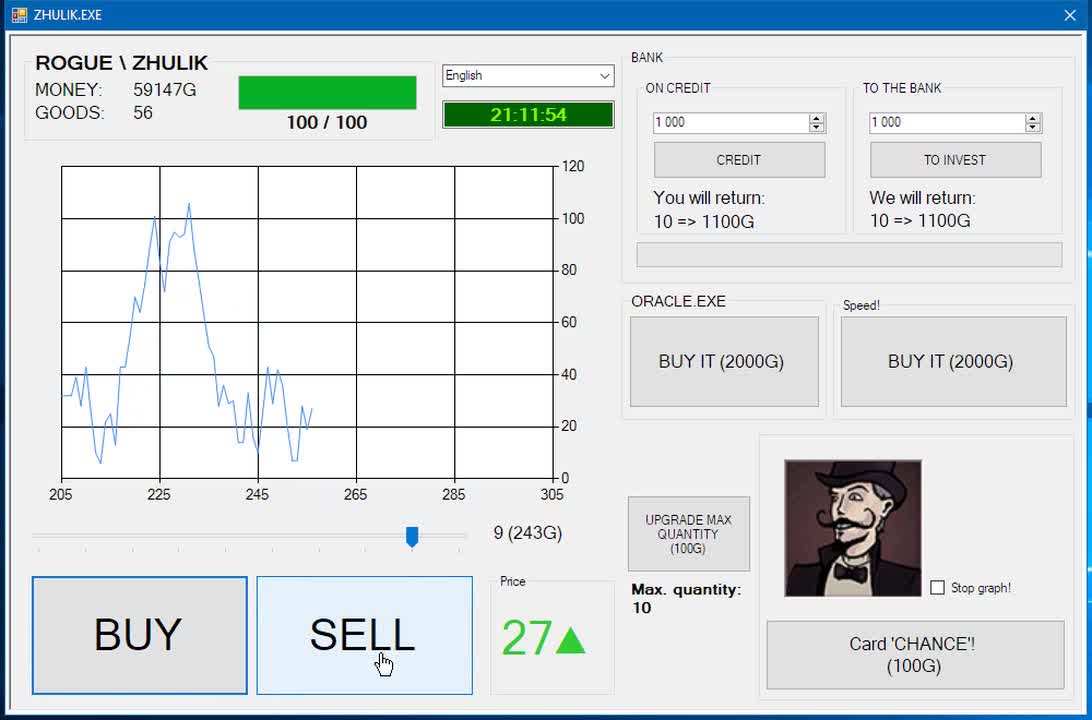Click the green price up arrow
1092x720 pixels.
(x=570, y=640)
